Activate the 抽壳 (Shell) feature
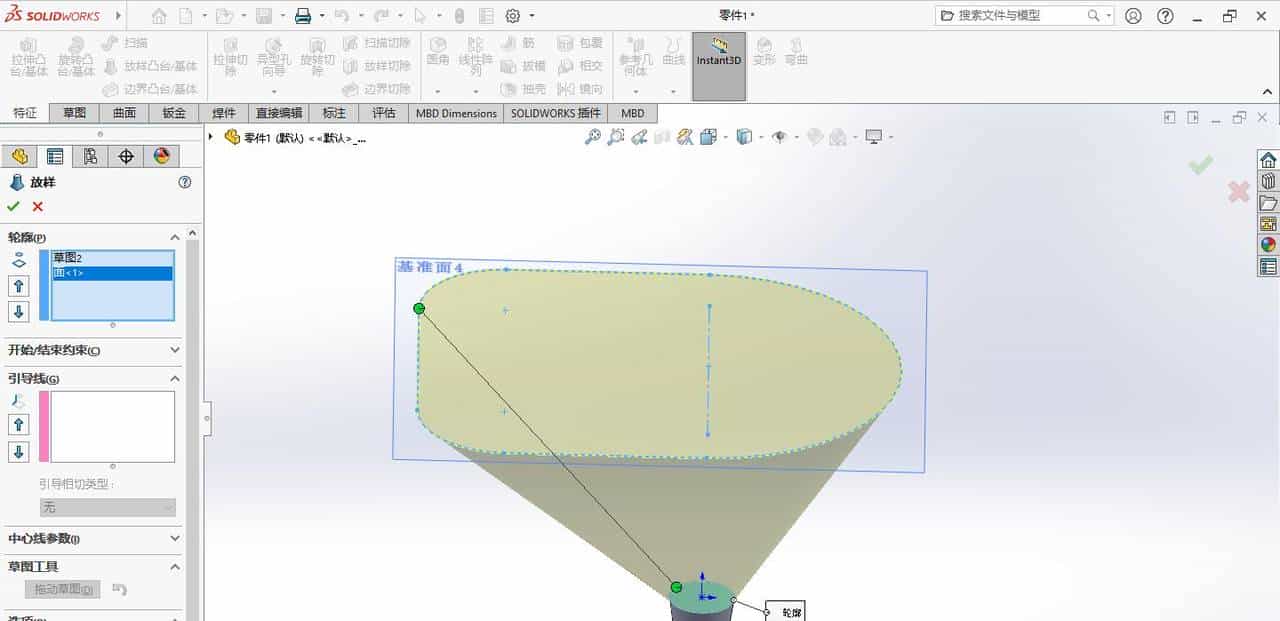This screenshot has height=621, width=1280. point(524,88)
